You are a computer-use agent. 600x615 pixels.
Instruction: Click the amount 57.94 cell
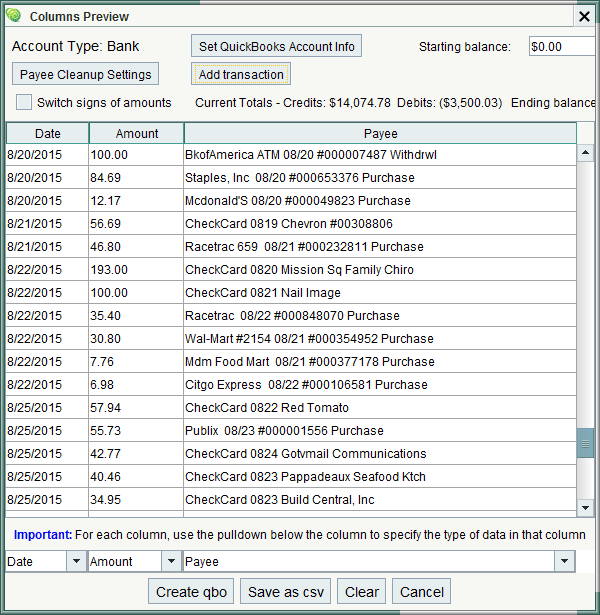[x=136, y=408]
